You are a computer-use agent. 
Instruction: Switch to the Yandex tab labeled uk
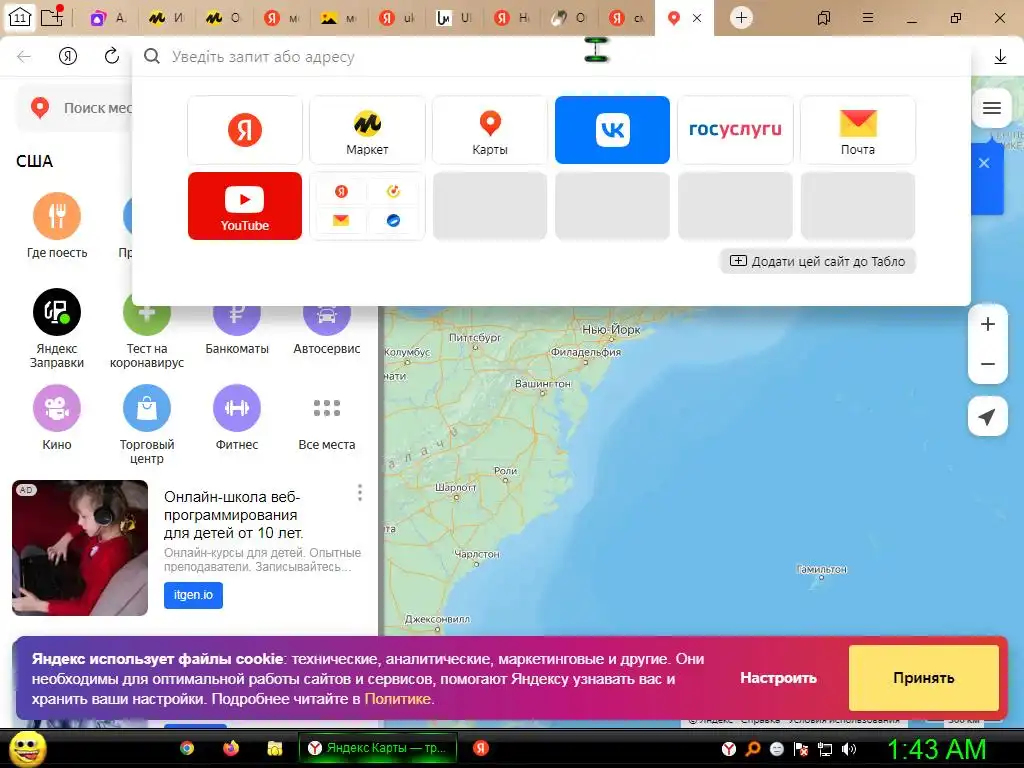(x=397, y=18)
